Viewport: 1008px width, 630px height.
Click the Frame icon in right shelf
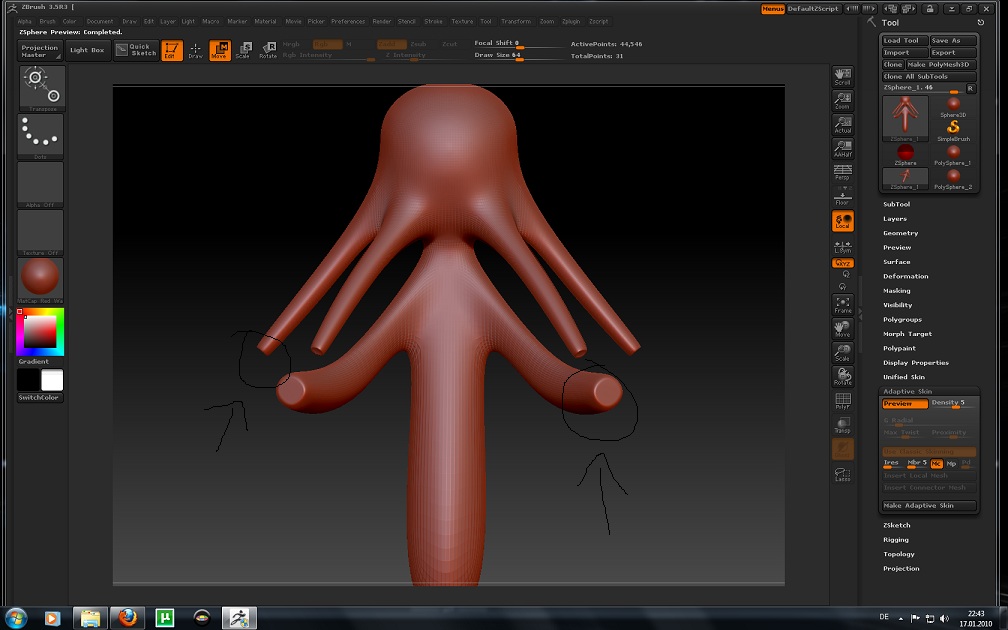pyautogui.click(x=843, y=304)
